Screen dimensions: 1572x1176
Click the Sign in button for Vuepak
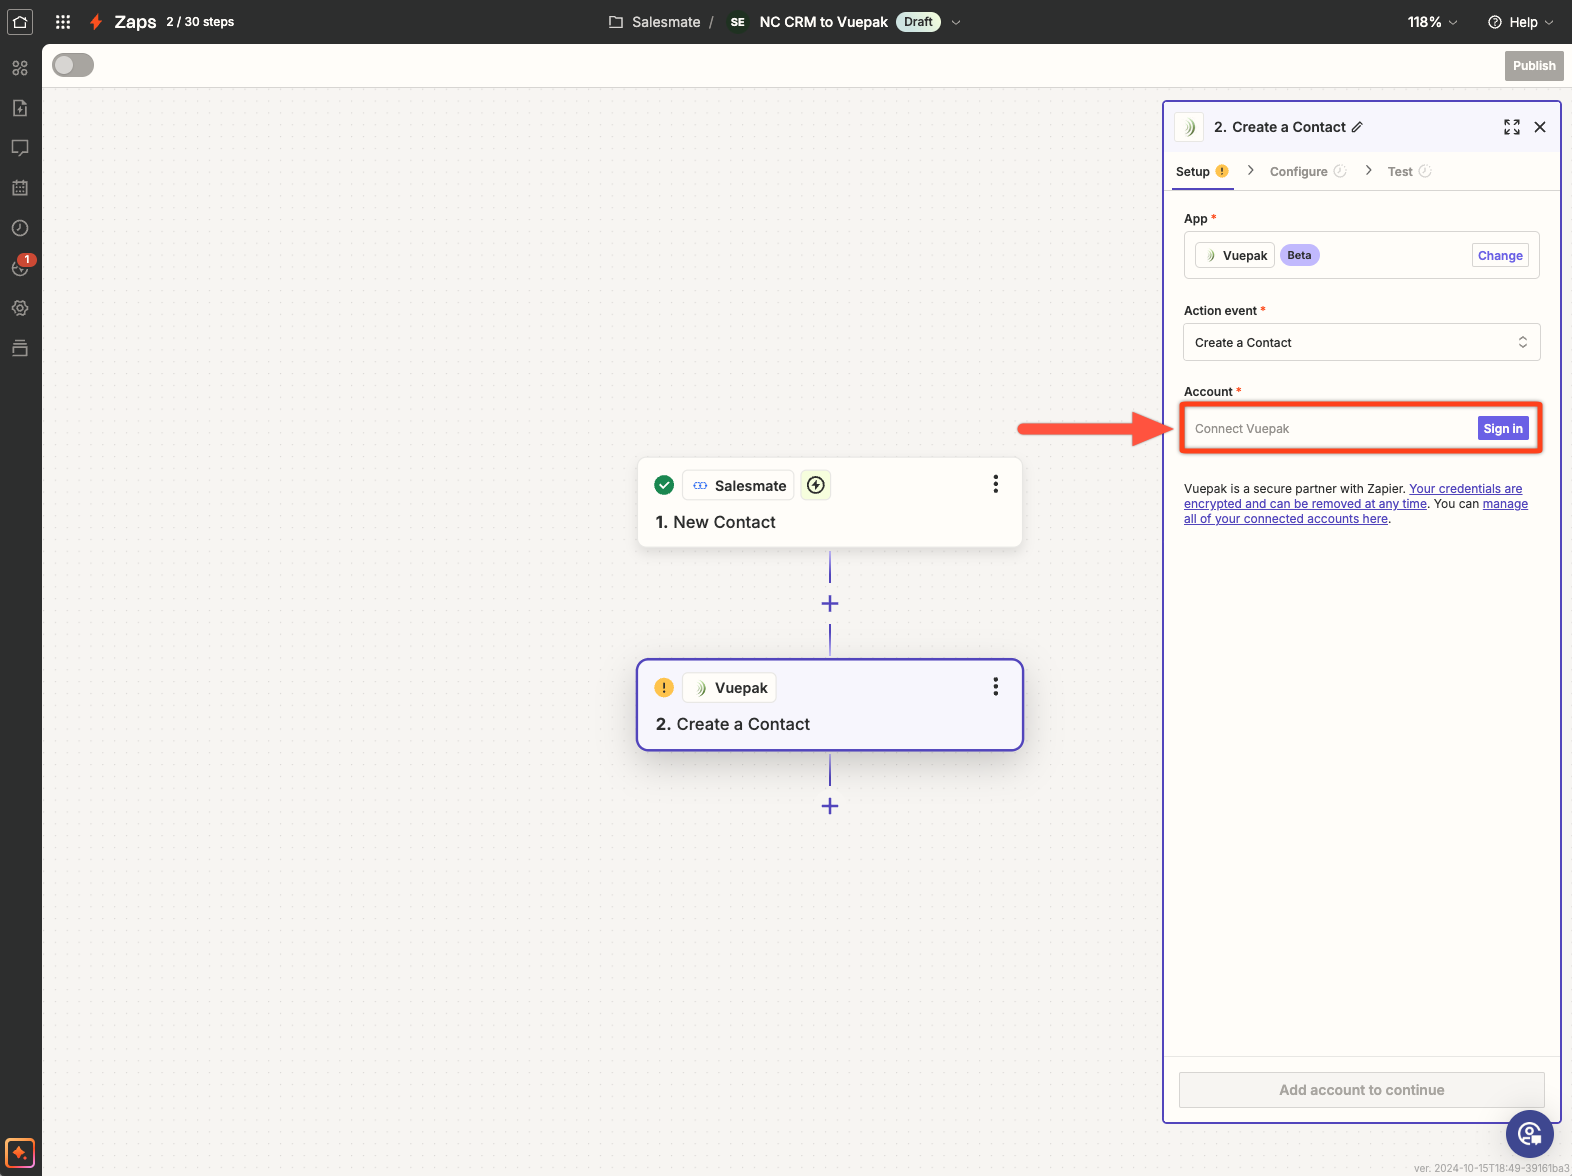pyautogui.click(x=1502, y=428)
